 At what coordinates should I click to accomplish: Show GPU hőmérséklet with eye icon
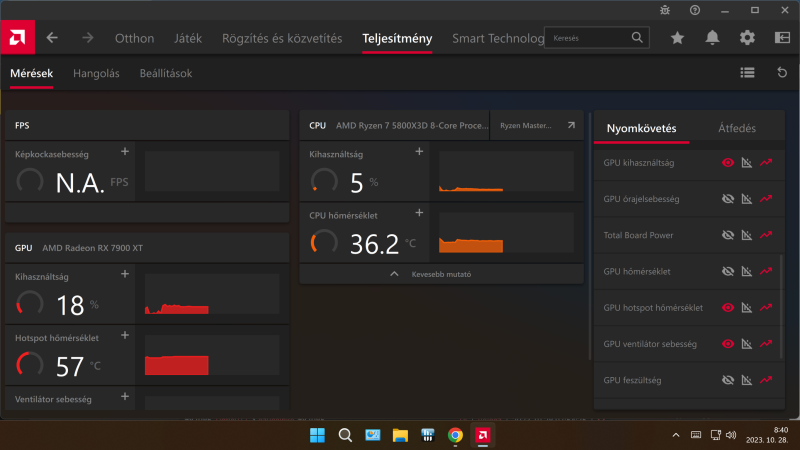click(x=728, y=271)
